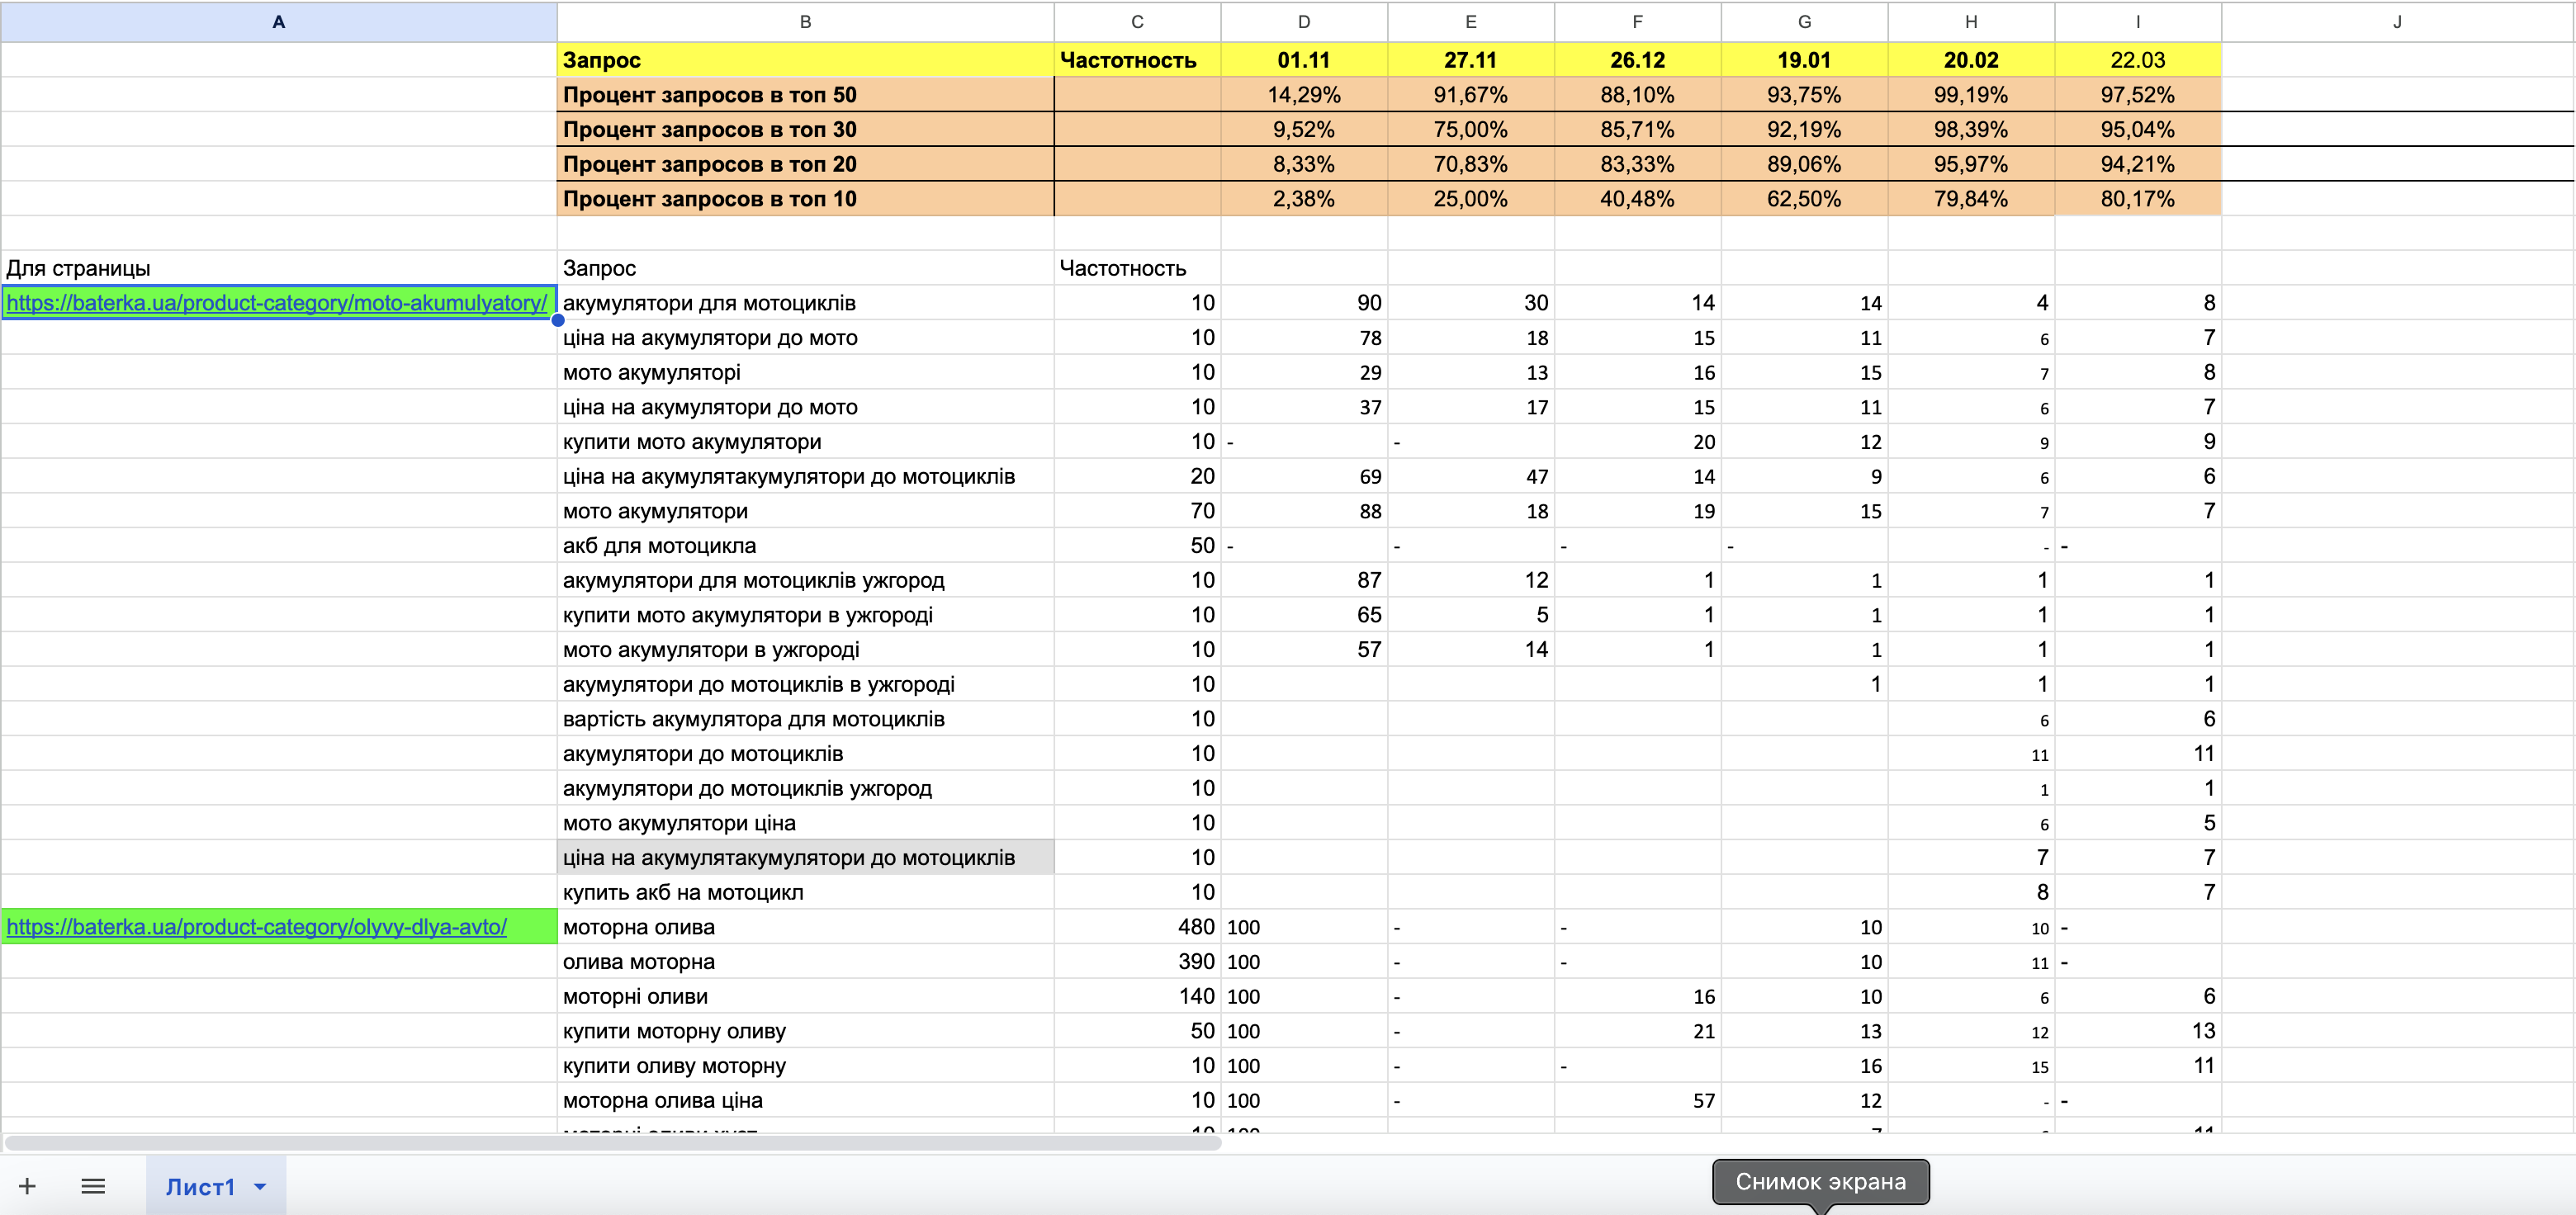2576x1215 pixels.
Task: Select column I header
Action: (x=2138, y=22)
